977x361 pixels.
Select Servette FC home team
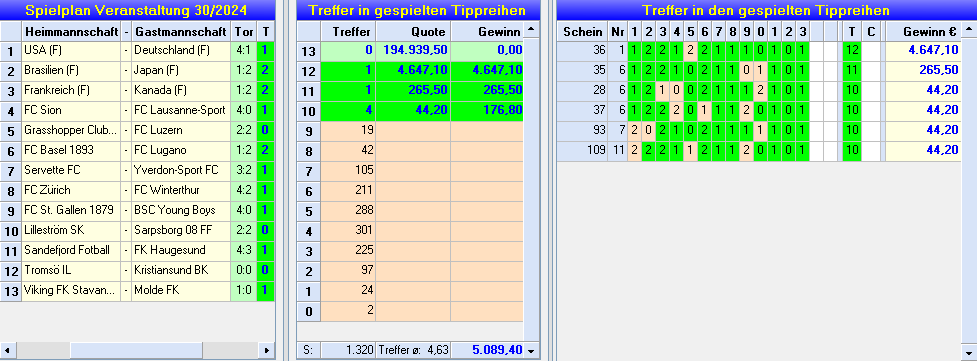tap(71, 170)
